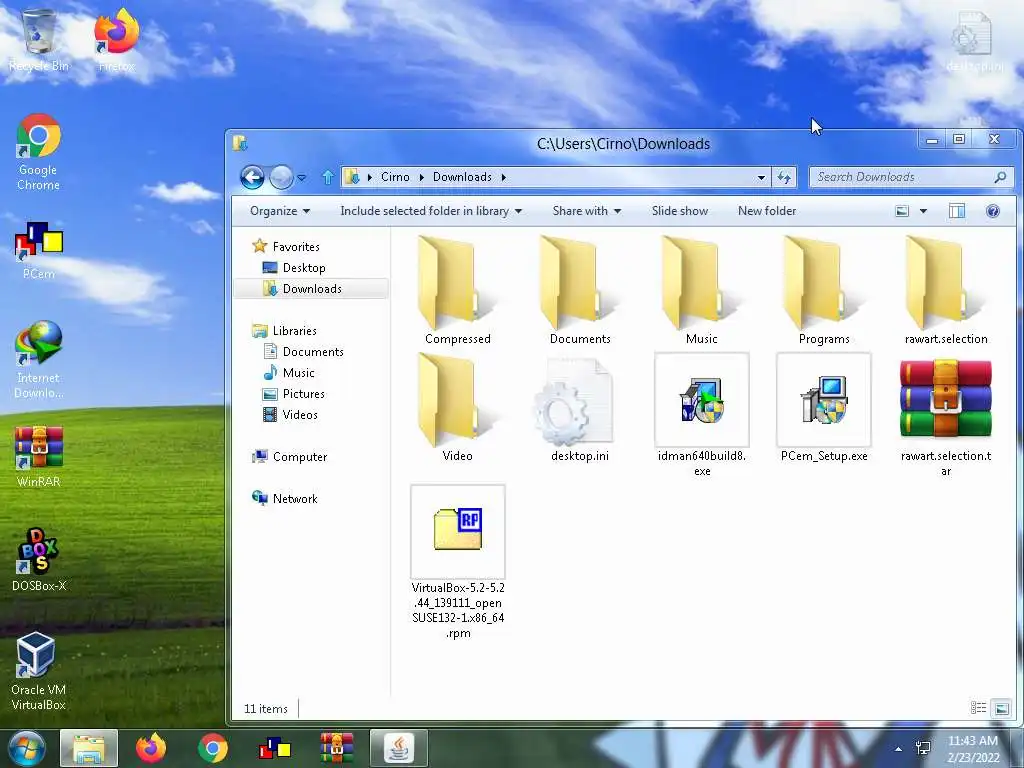Image resolution: width=1024 pixels, height=768 pixels.
Task: Open the view options dropdown arrow
Action: click(x=923, y=211)
